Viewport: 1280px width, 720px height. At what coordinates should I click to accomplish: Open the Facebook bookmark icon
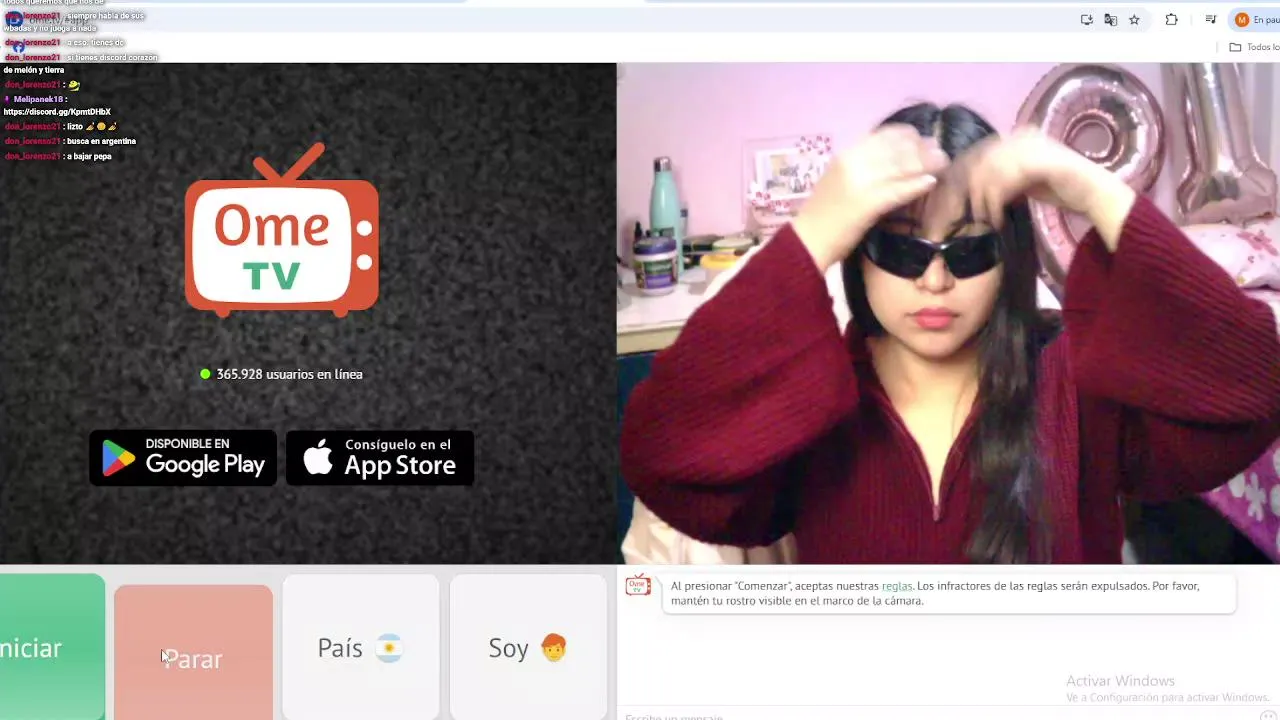pyautogui.click(x=19, y=46)
